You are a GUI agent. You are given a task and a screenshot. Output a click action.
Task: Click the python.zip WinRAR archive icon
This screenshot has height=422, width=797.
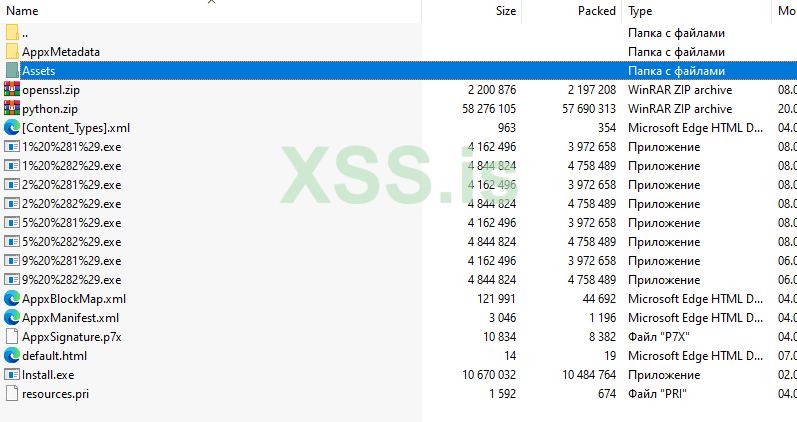[12, 108]
